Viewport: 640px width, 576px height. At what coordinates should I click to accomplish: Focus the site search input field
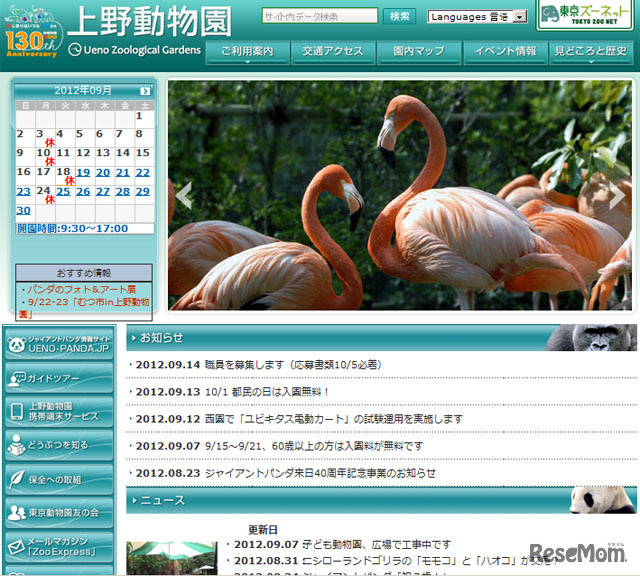coord(320,16)
